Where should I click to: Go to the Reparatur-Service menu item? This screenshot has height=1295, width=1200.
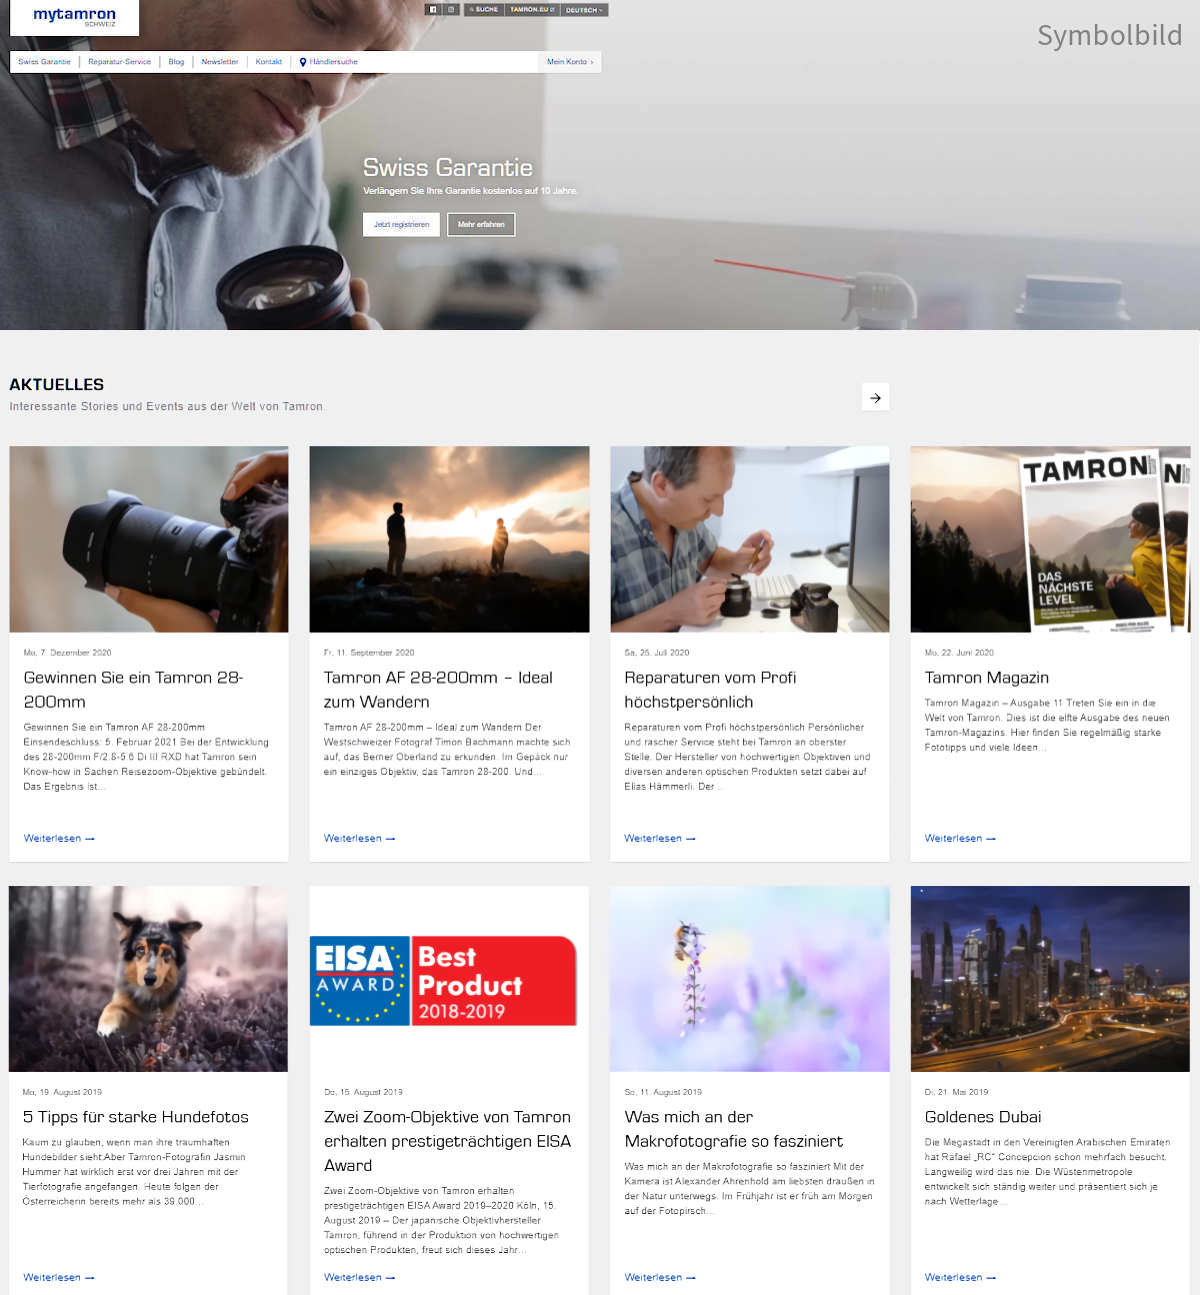click(119, 62)
